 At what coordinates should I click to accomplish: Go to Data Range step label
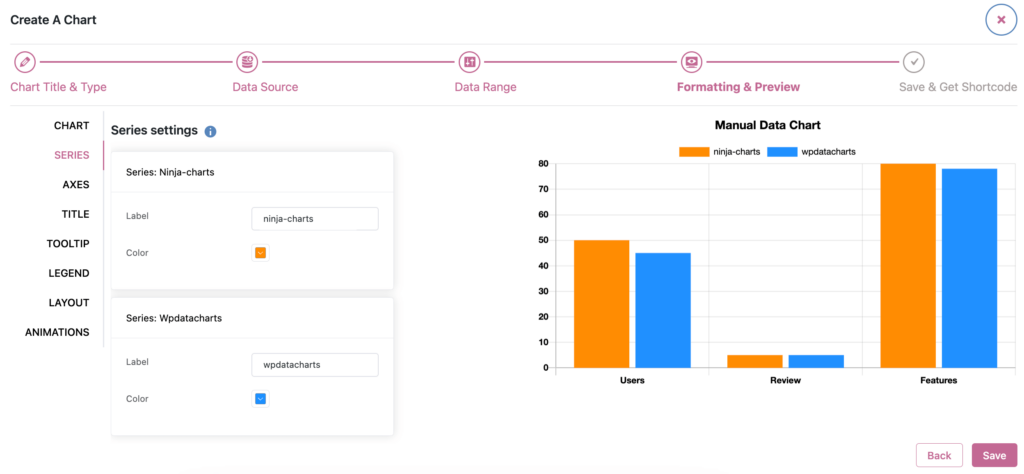485,87
